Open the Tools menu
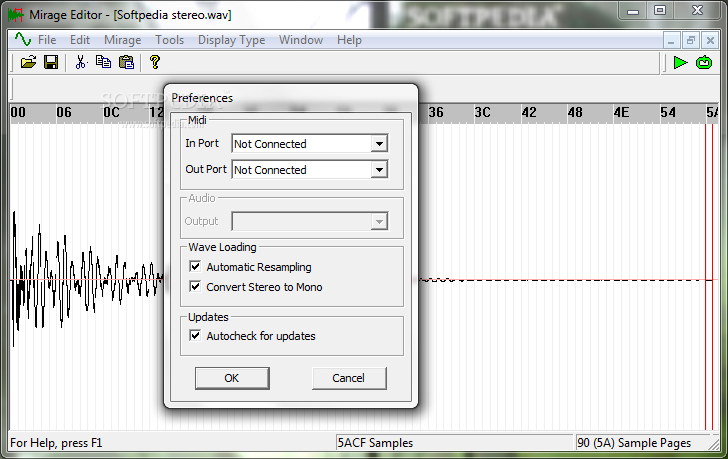 point(169,40)
